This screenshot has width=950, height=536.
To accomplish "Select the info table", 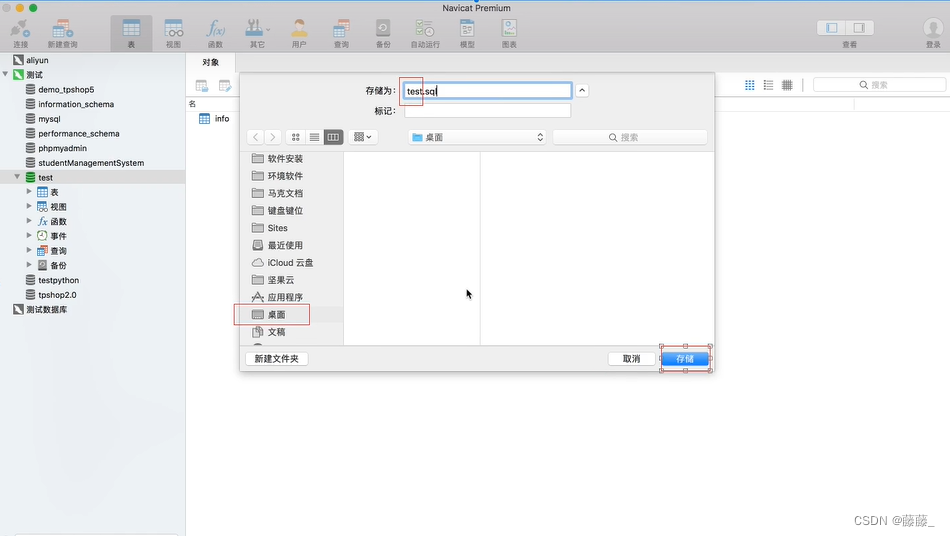I will coord(222,119).
